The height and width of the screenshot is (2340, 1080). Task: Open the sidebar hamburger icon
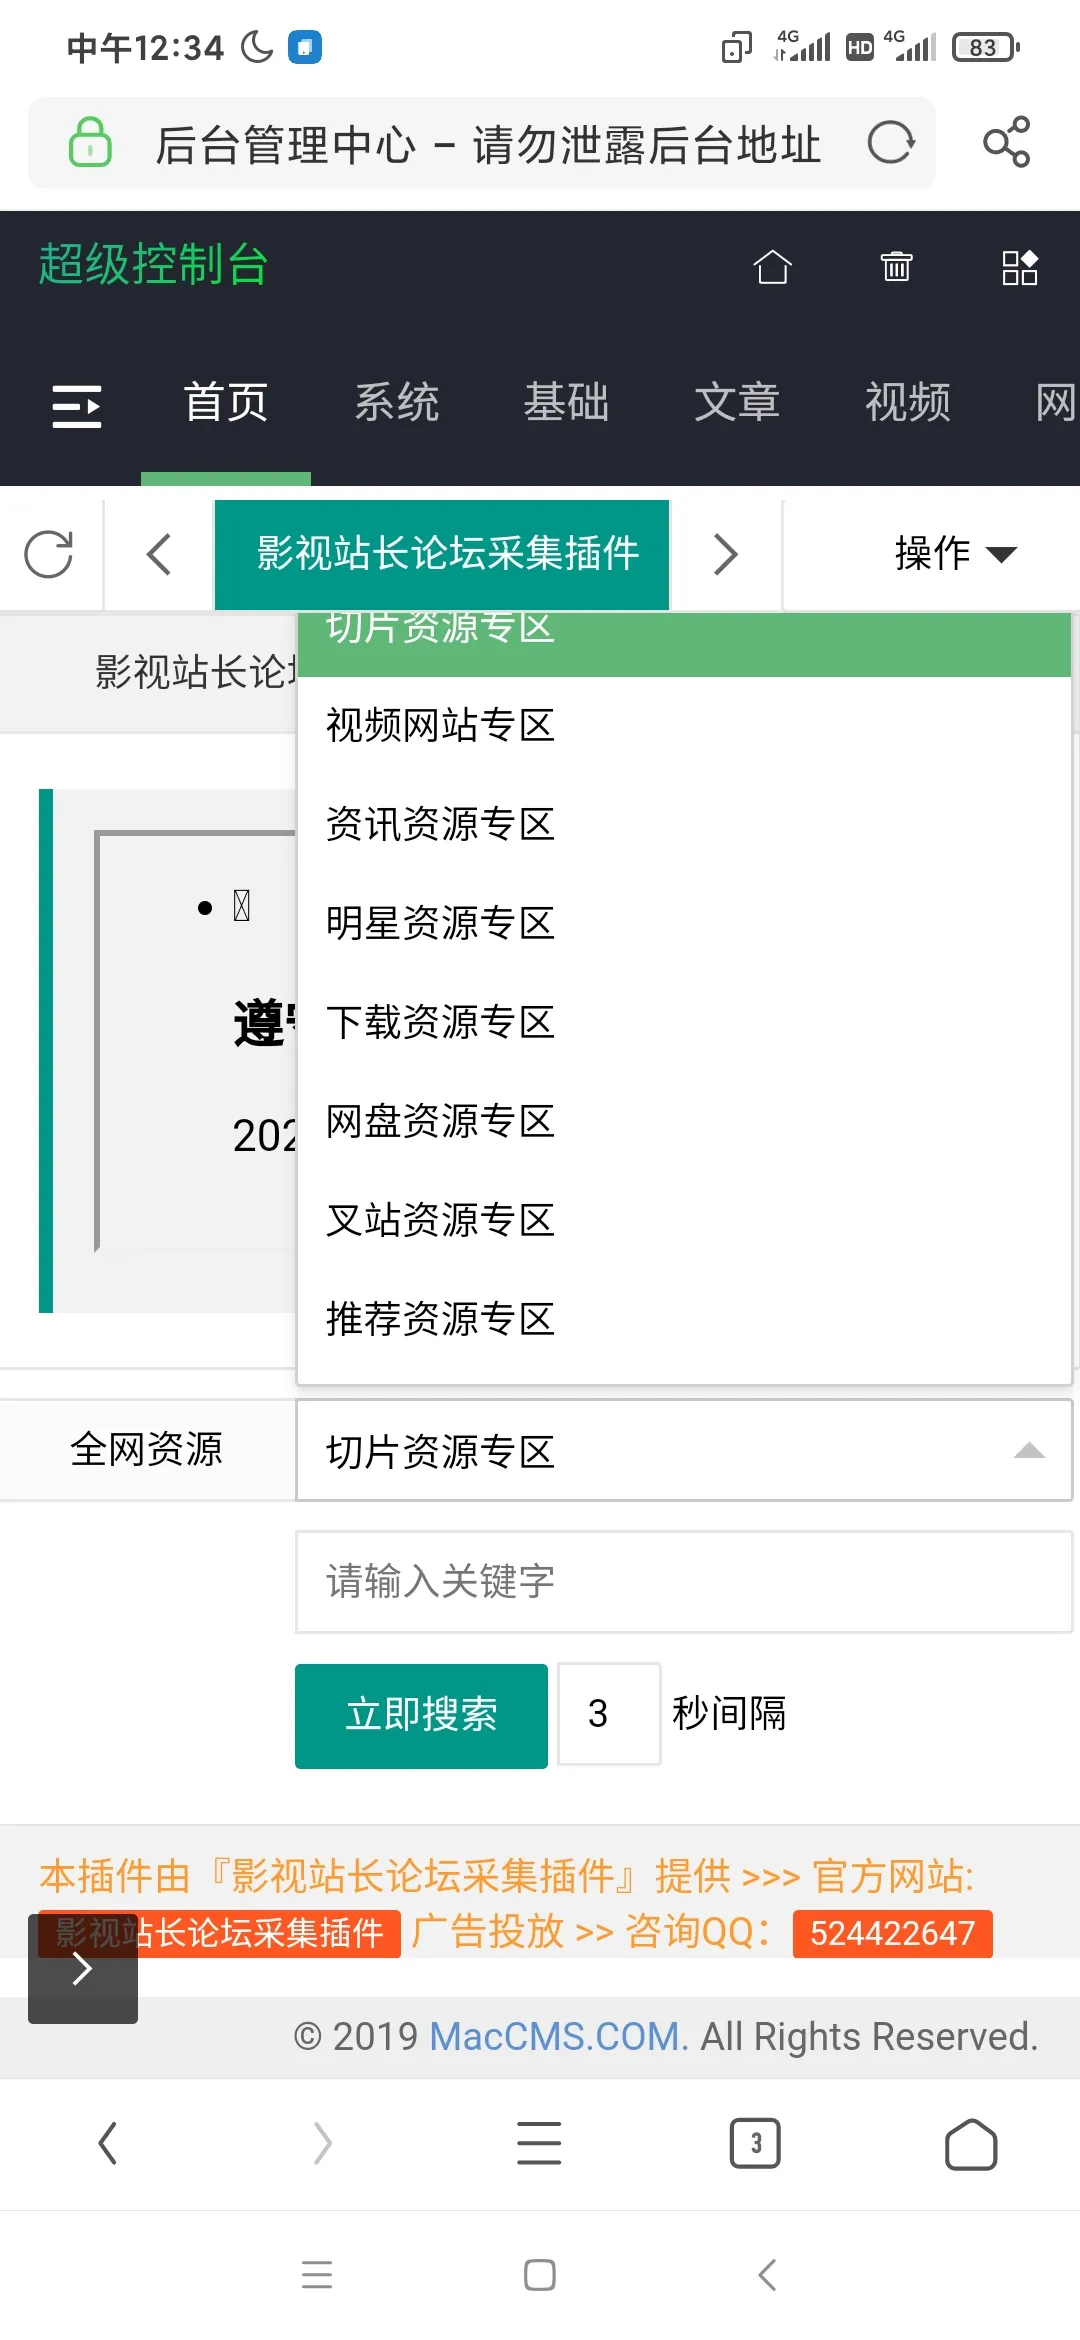(77, 405)
